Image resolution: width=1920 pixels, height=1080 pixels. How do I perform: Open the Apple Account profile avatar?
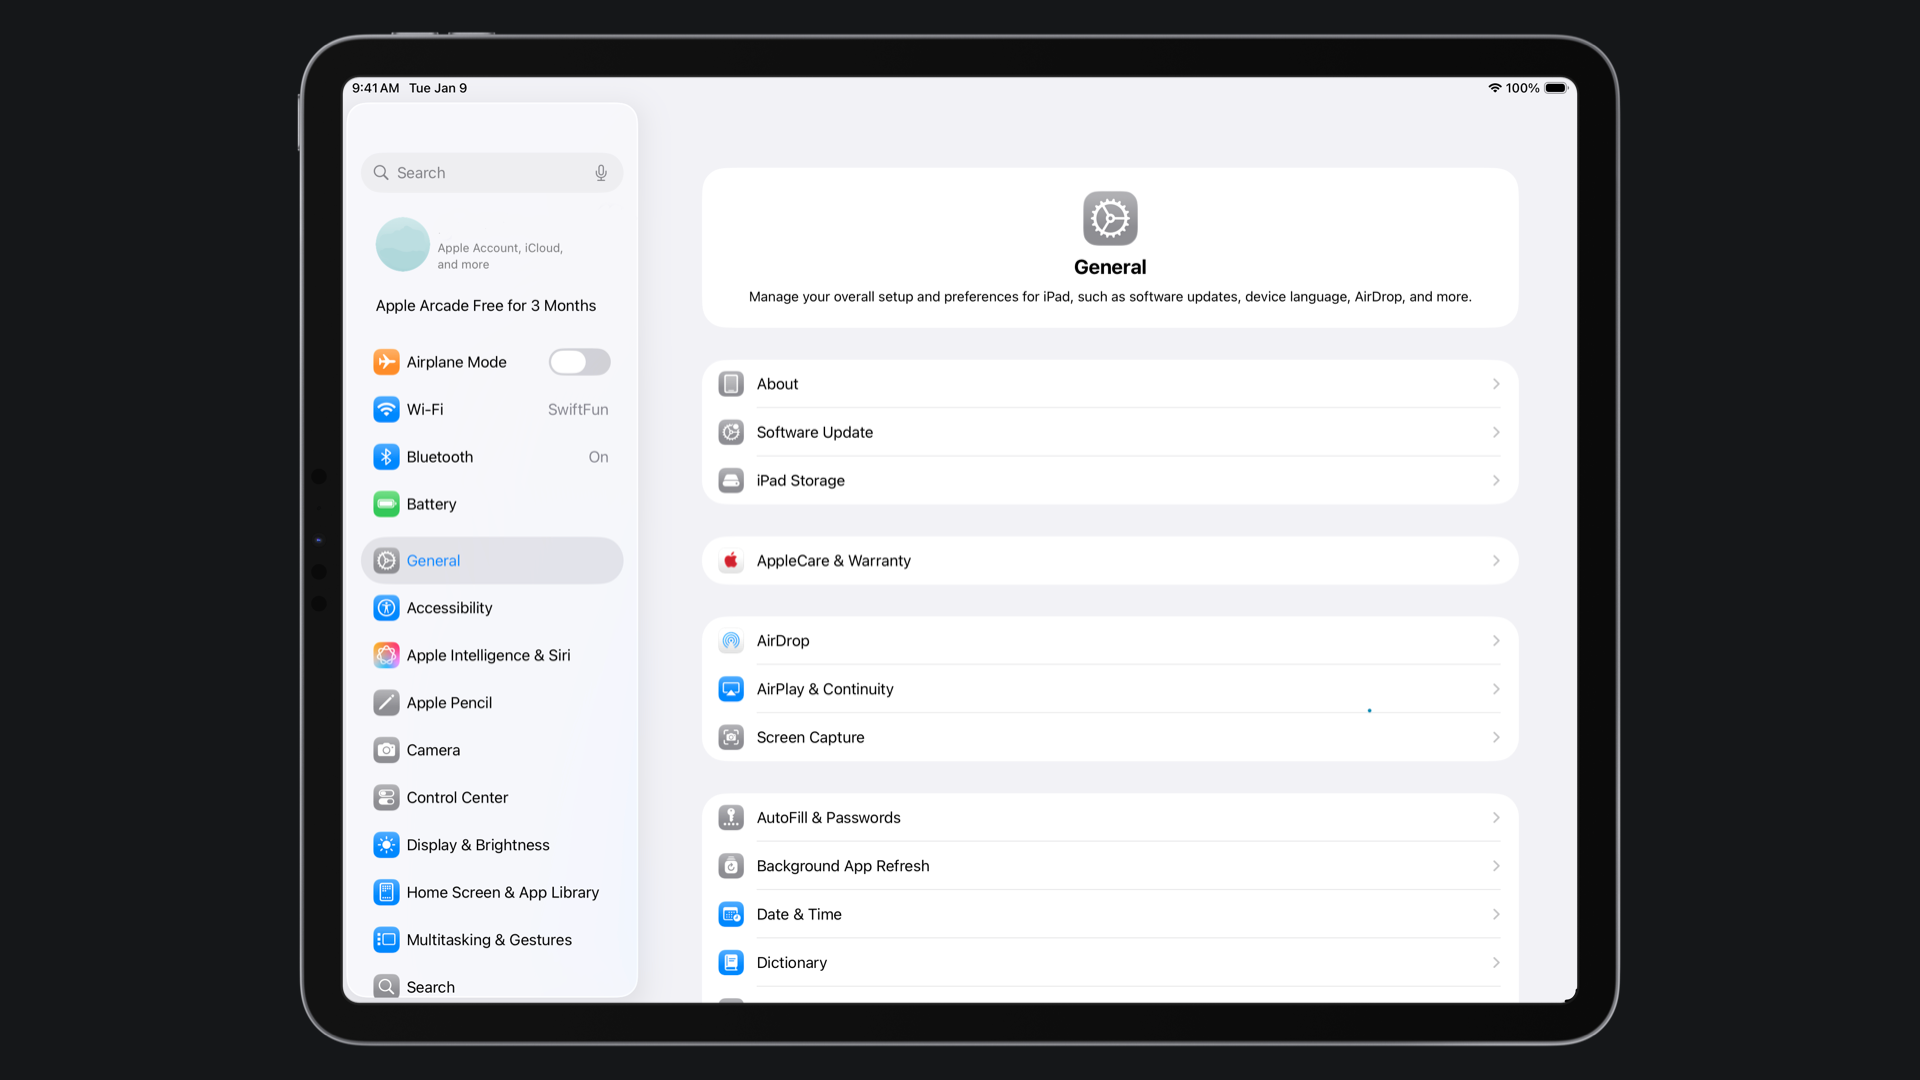pos(402,245)
